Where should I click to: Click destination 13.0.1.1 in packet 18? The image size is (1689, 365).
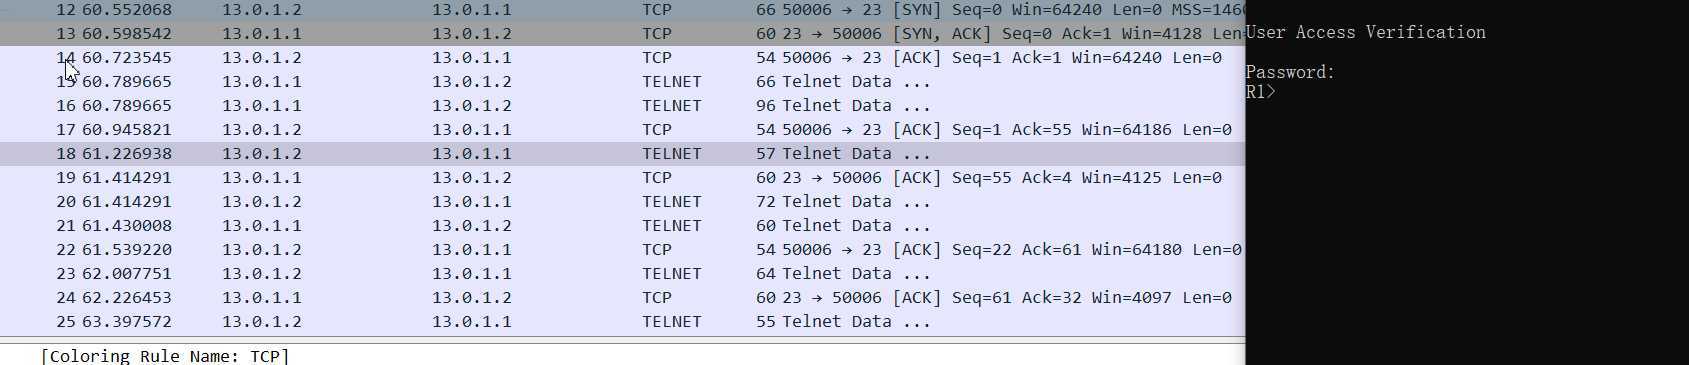click(x=471, y=153)
